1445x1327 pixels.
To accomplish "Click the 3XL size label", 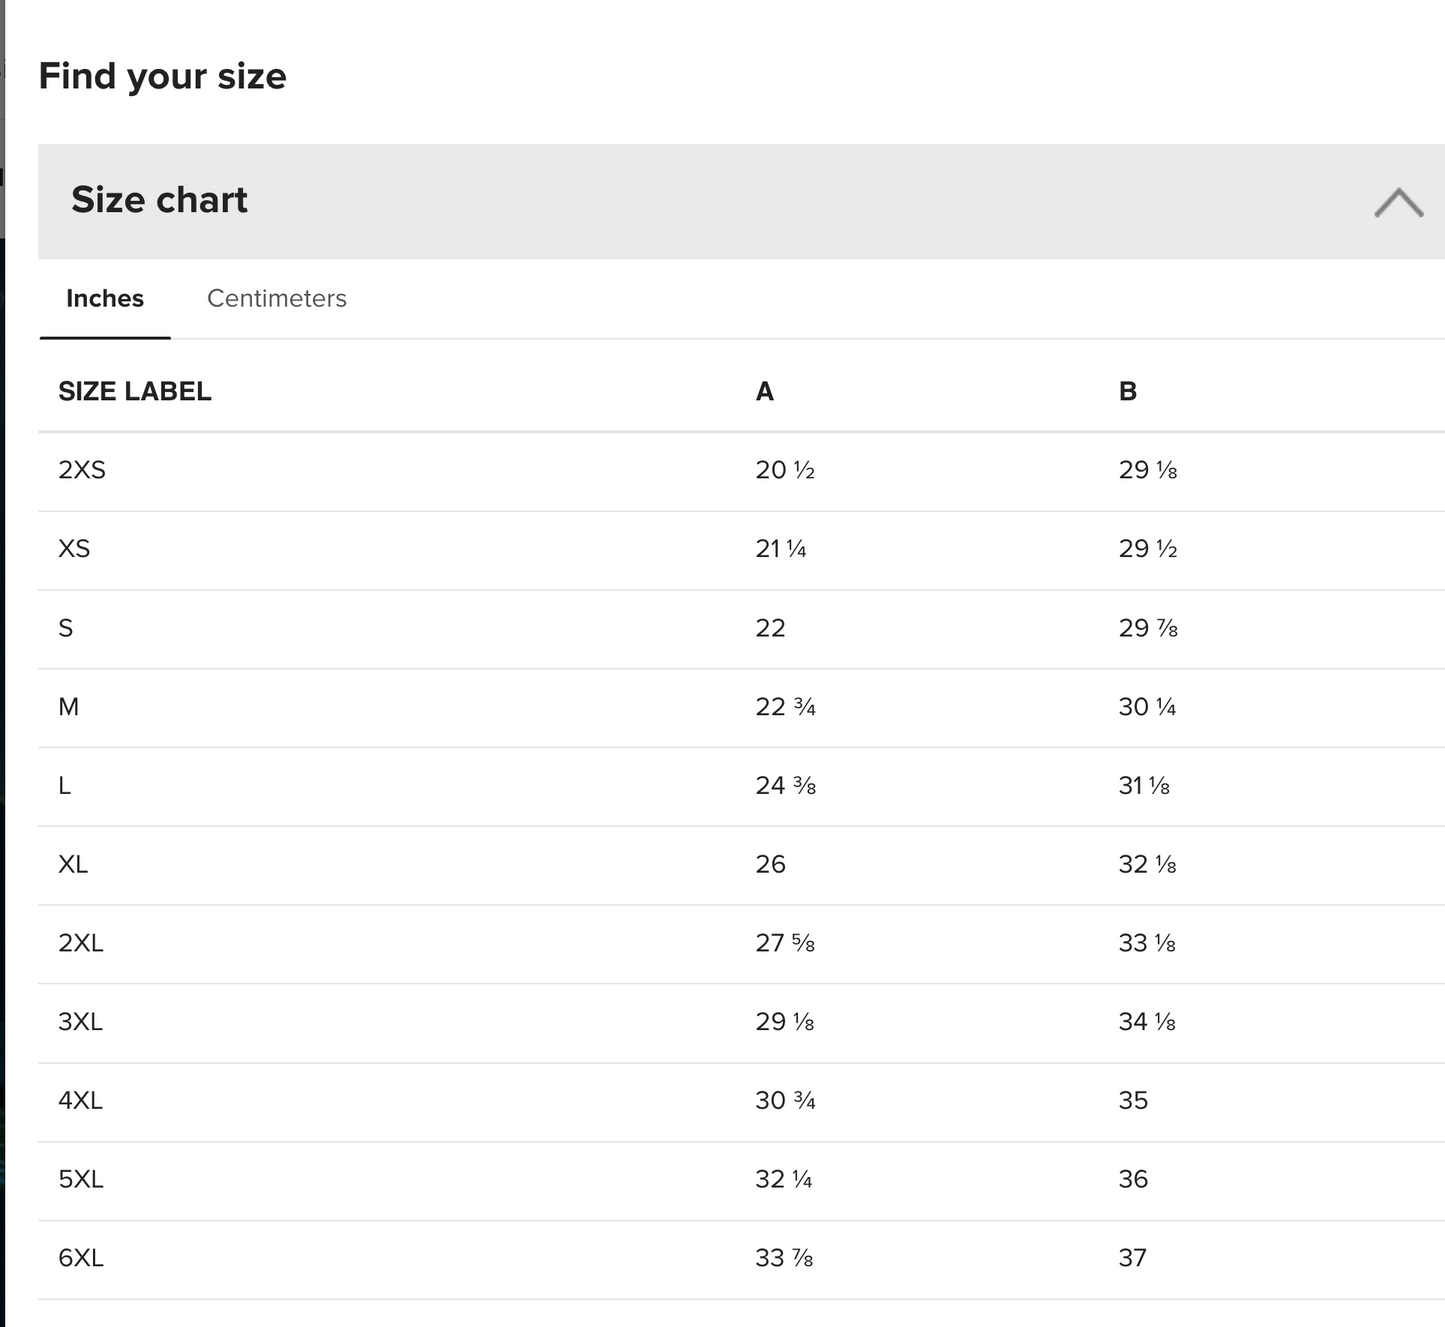I will (81, 1022).
